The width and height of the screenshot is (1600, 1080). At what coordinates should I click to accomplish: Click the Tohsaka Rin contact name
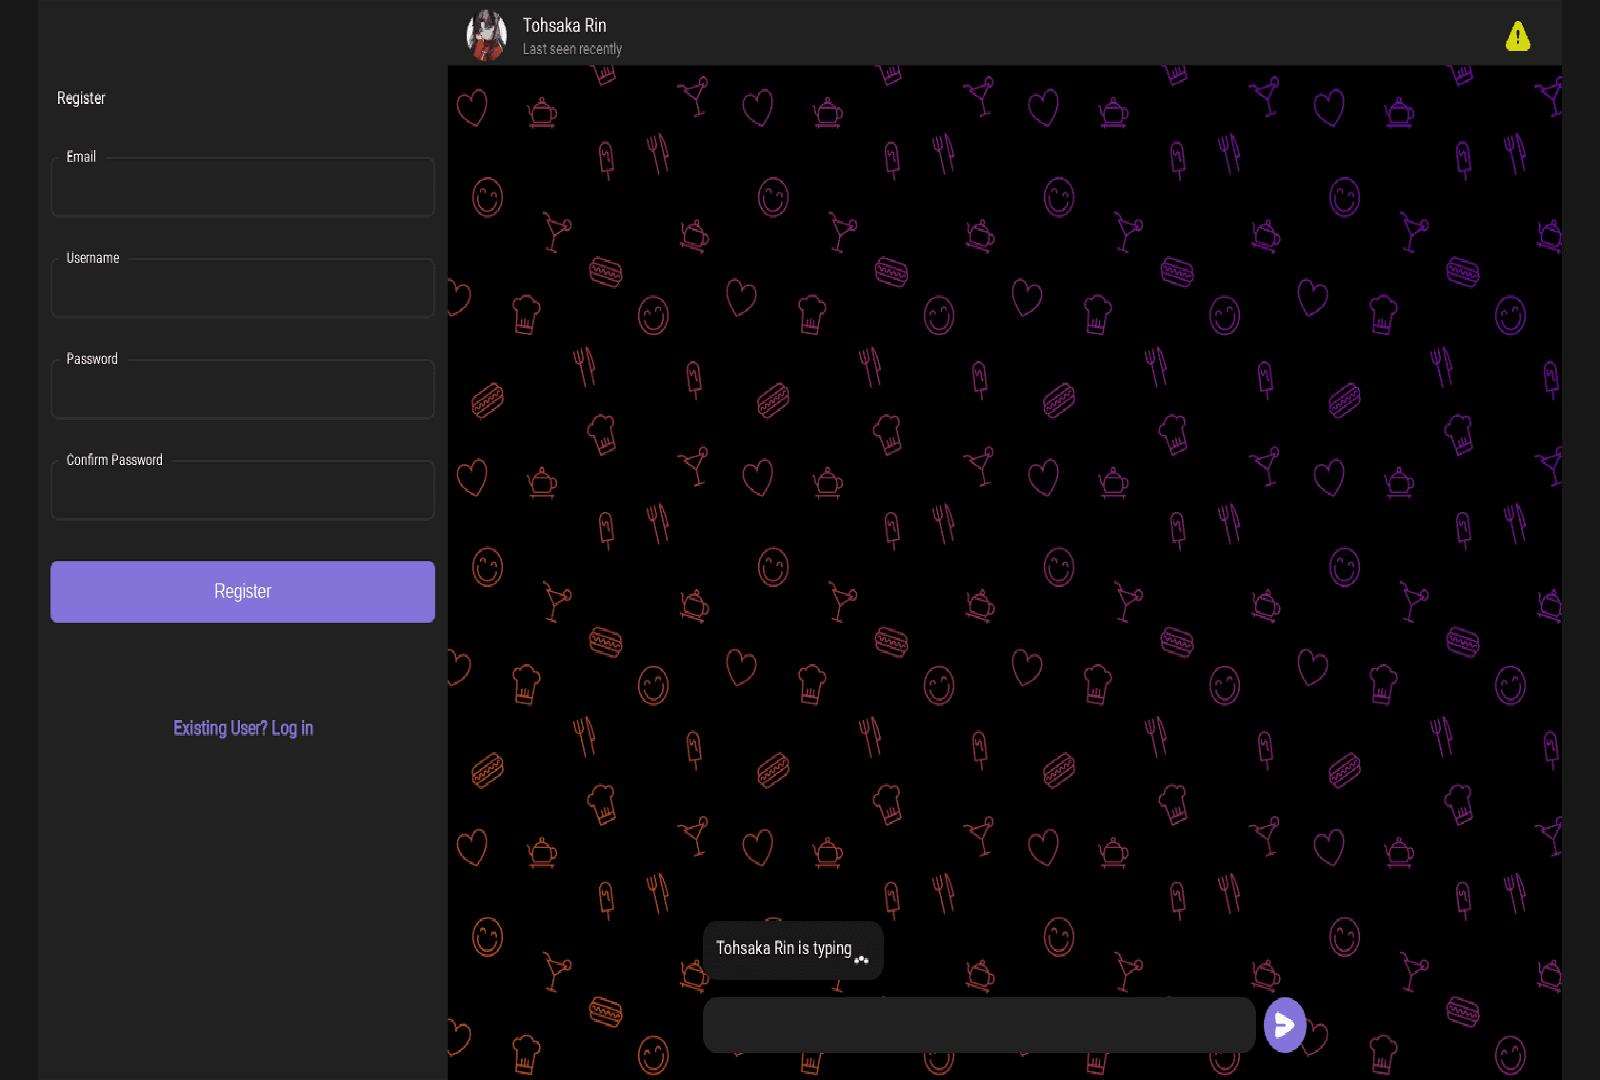(x=564, y=25)
